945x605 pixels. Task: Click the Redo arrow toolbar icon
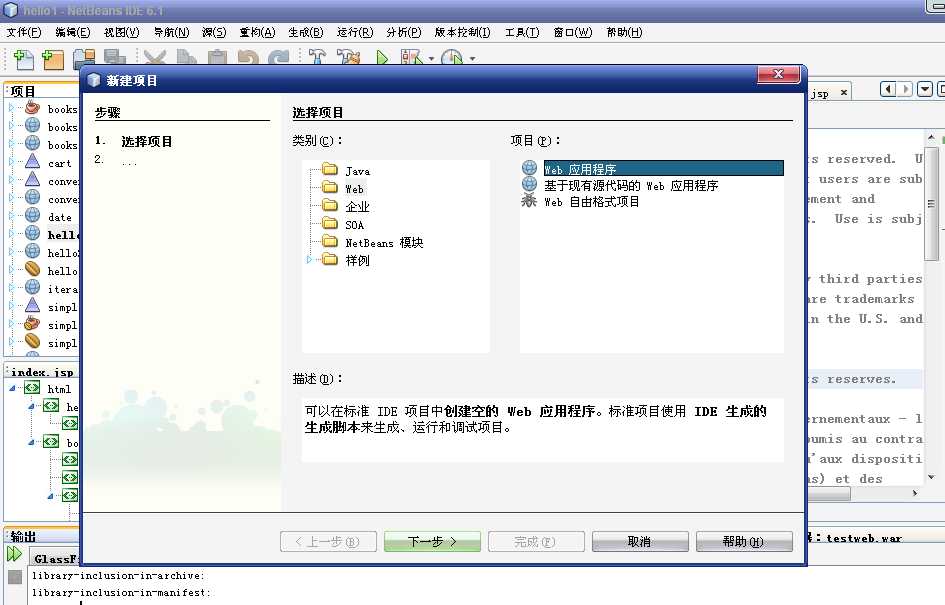tap(278, 58)
